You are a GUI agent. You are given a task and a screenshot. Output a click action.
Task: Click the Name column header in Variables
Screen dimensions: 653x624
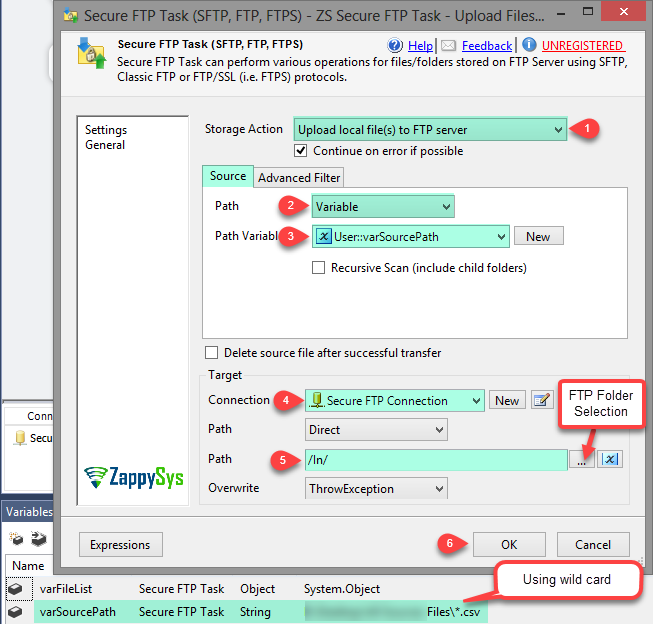(x=28, y=565)
